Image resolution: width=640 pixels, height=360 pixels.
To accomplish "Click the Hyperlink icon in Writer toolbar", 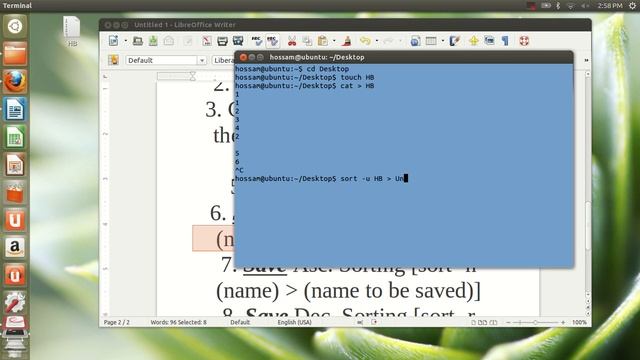I will click(415, 41).
